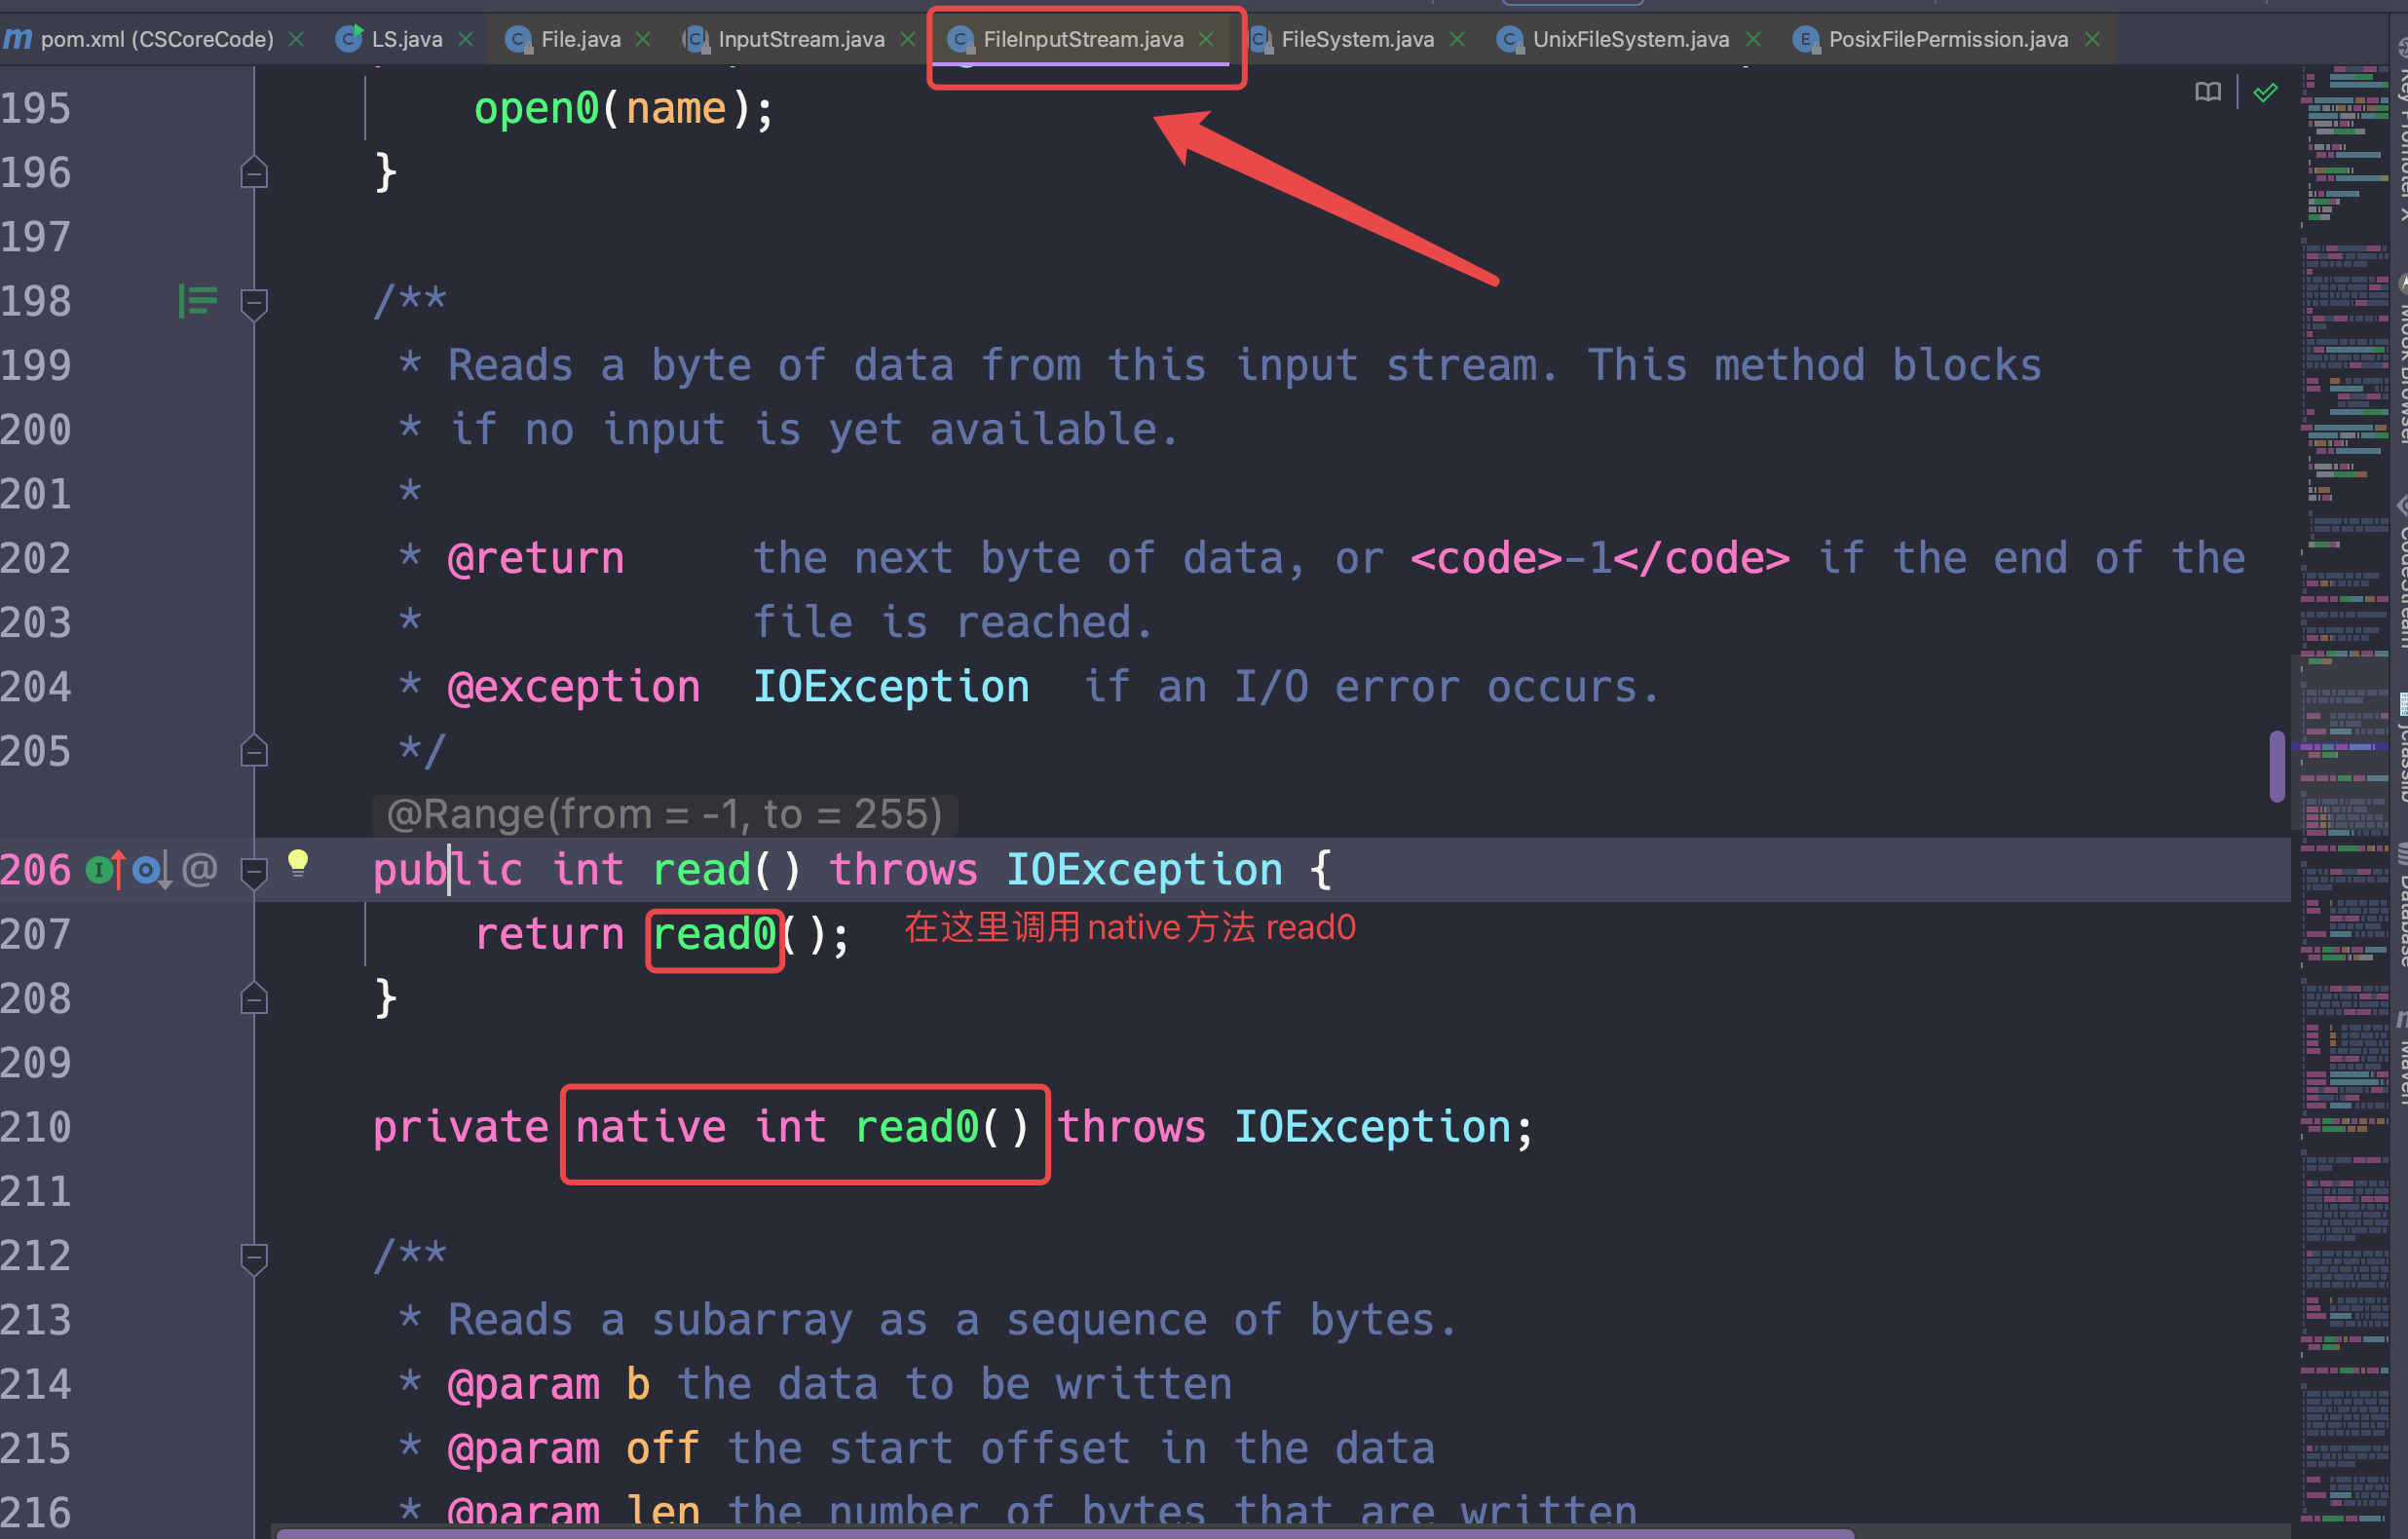2408x1539 pixels.
Task: Click the vertical scrollbar thumb on the right
Action: point(2277,766)
